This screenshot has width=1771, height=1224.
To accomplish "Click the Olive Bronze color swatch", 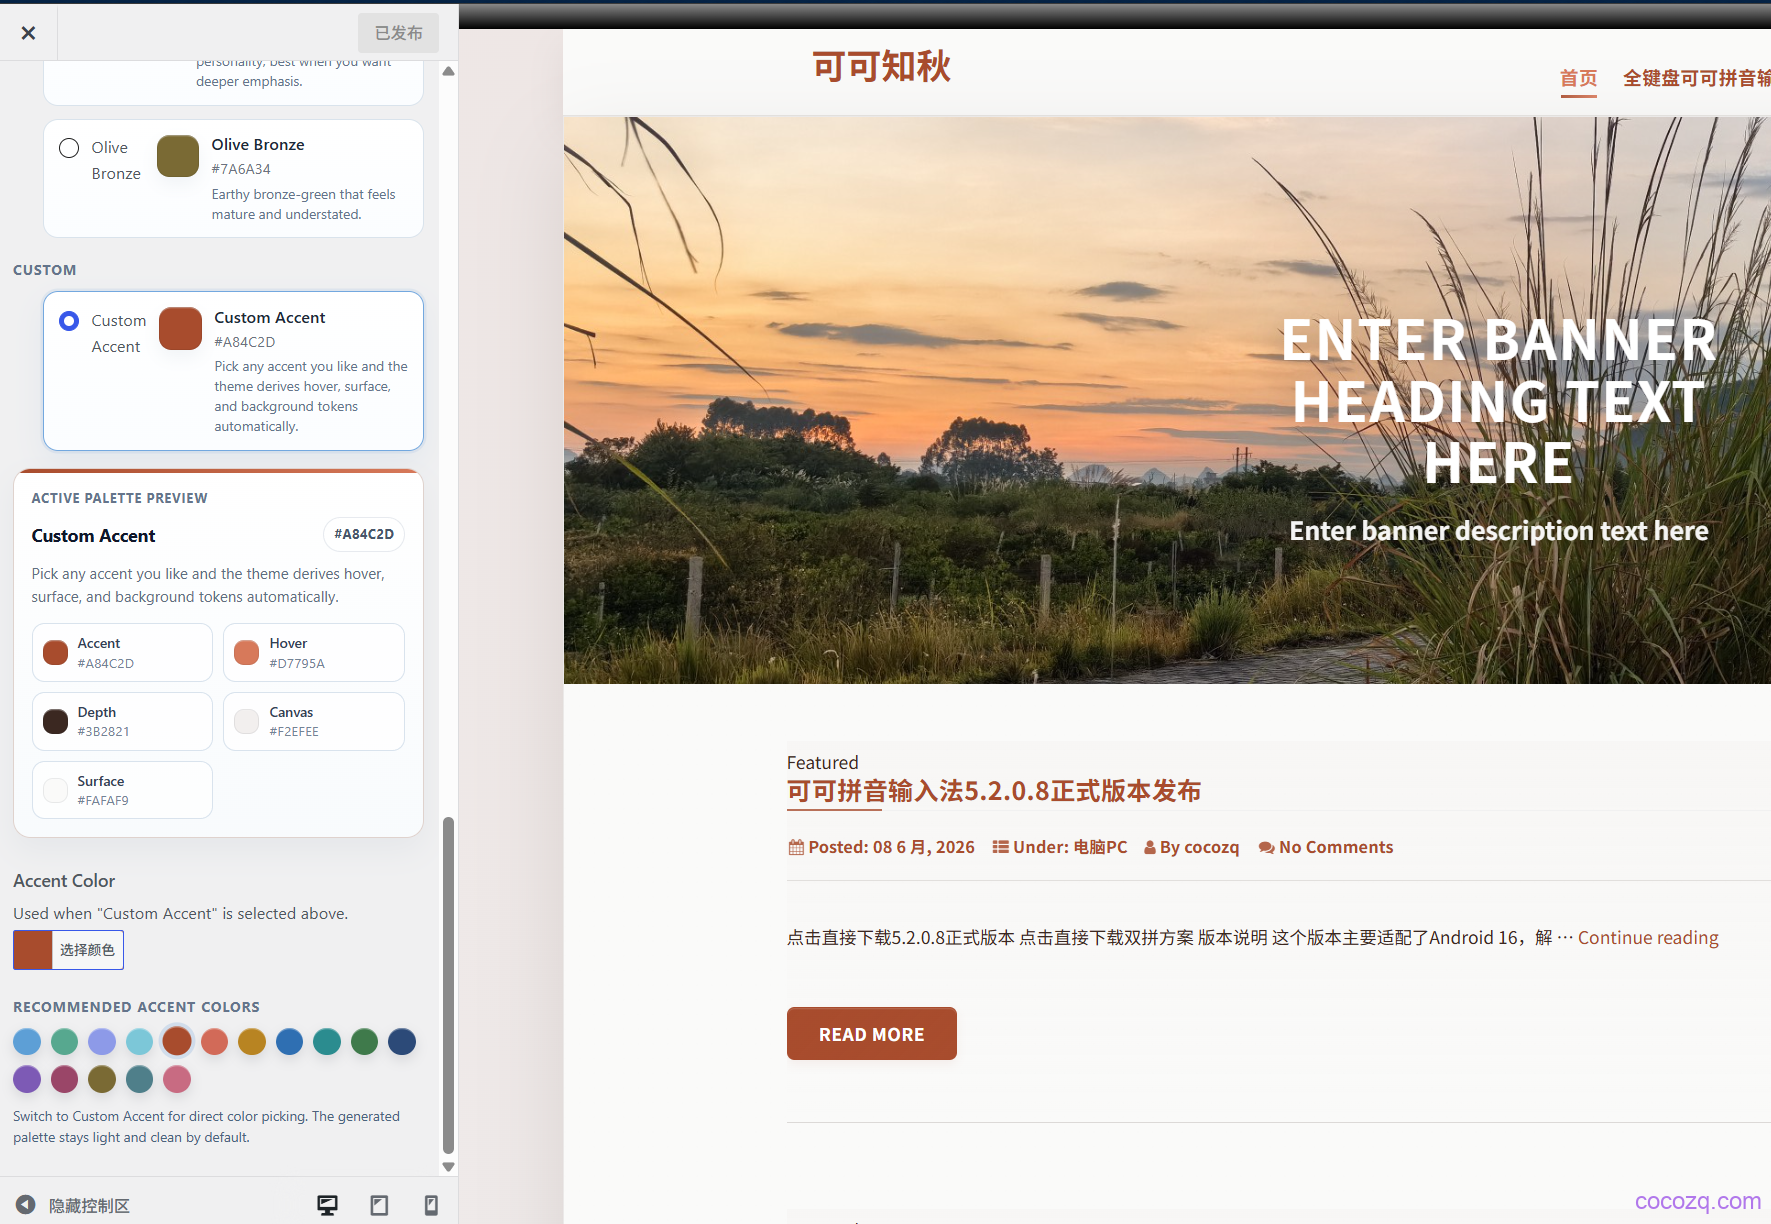I will coord(178,156).
